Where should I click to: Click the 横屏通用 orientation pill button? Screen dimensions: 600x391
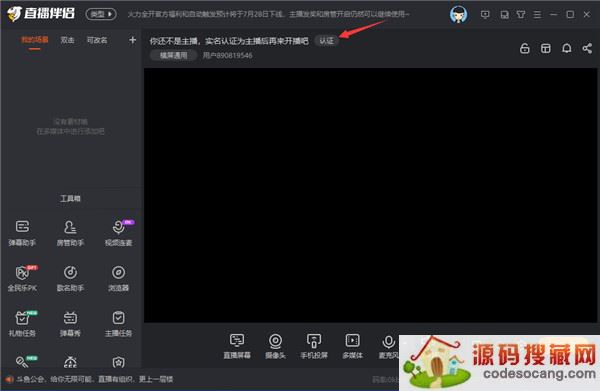(173, 55)
